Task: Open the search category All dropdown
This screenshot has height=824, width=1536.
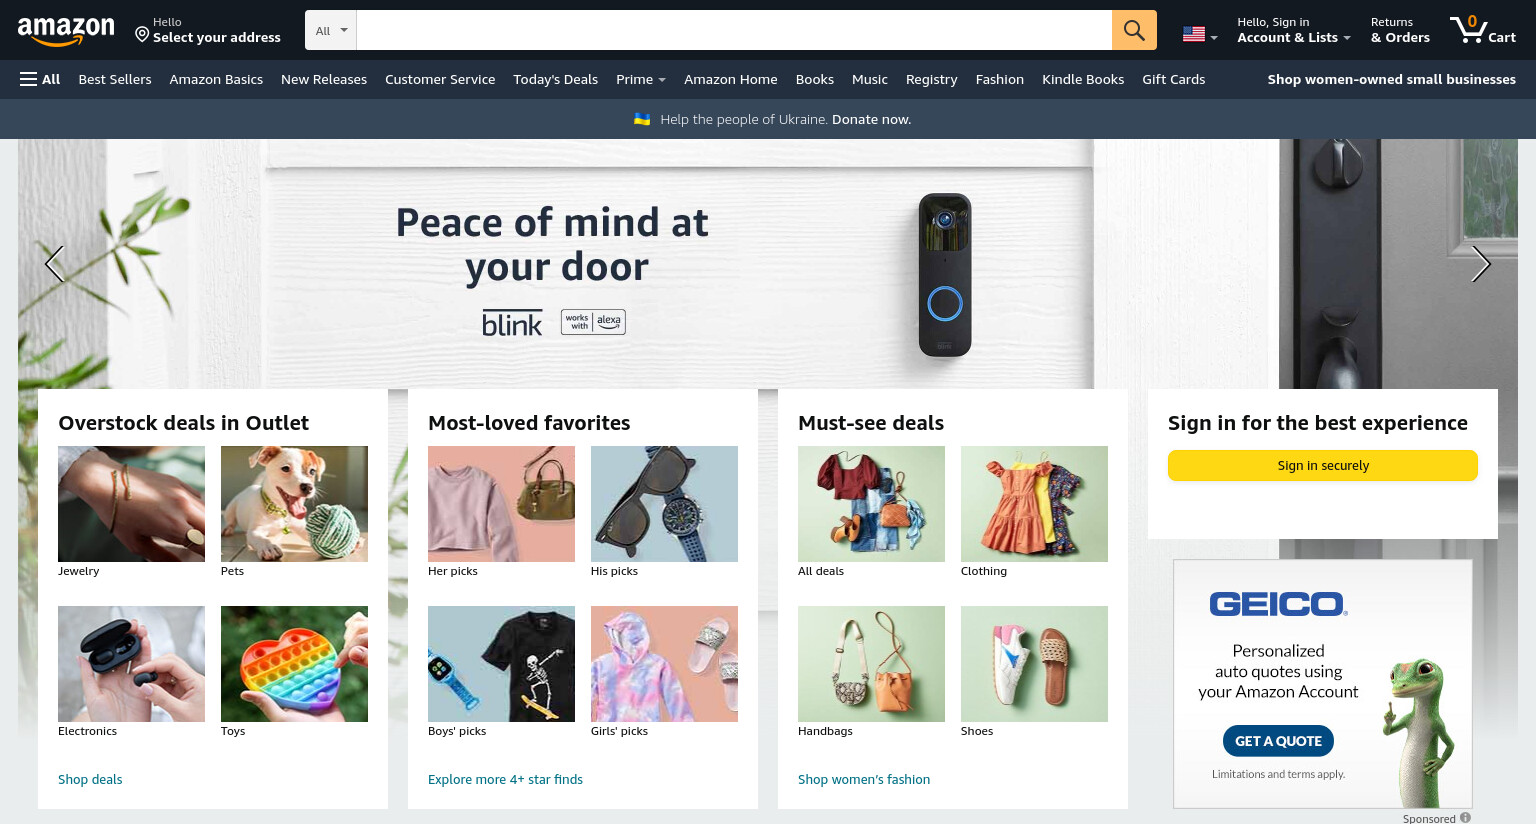Action: point(331,30)
